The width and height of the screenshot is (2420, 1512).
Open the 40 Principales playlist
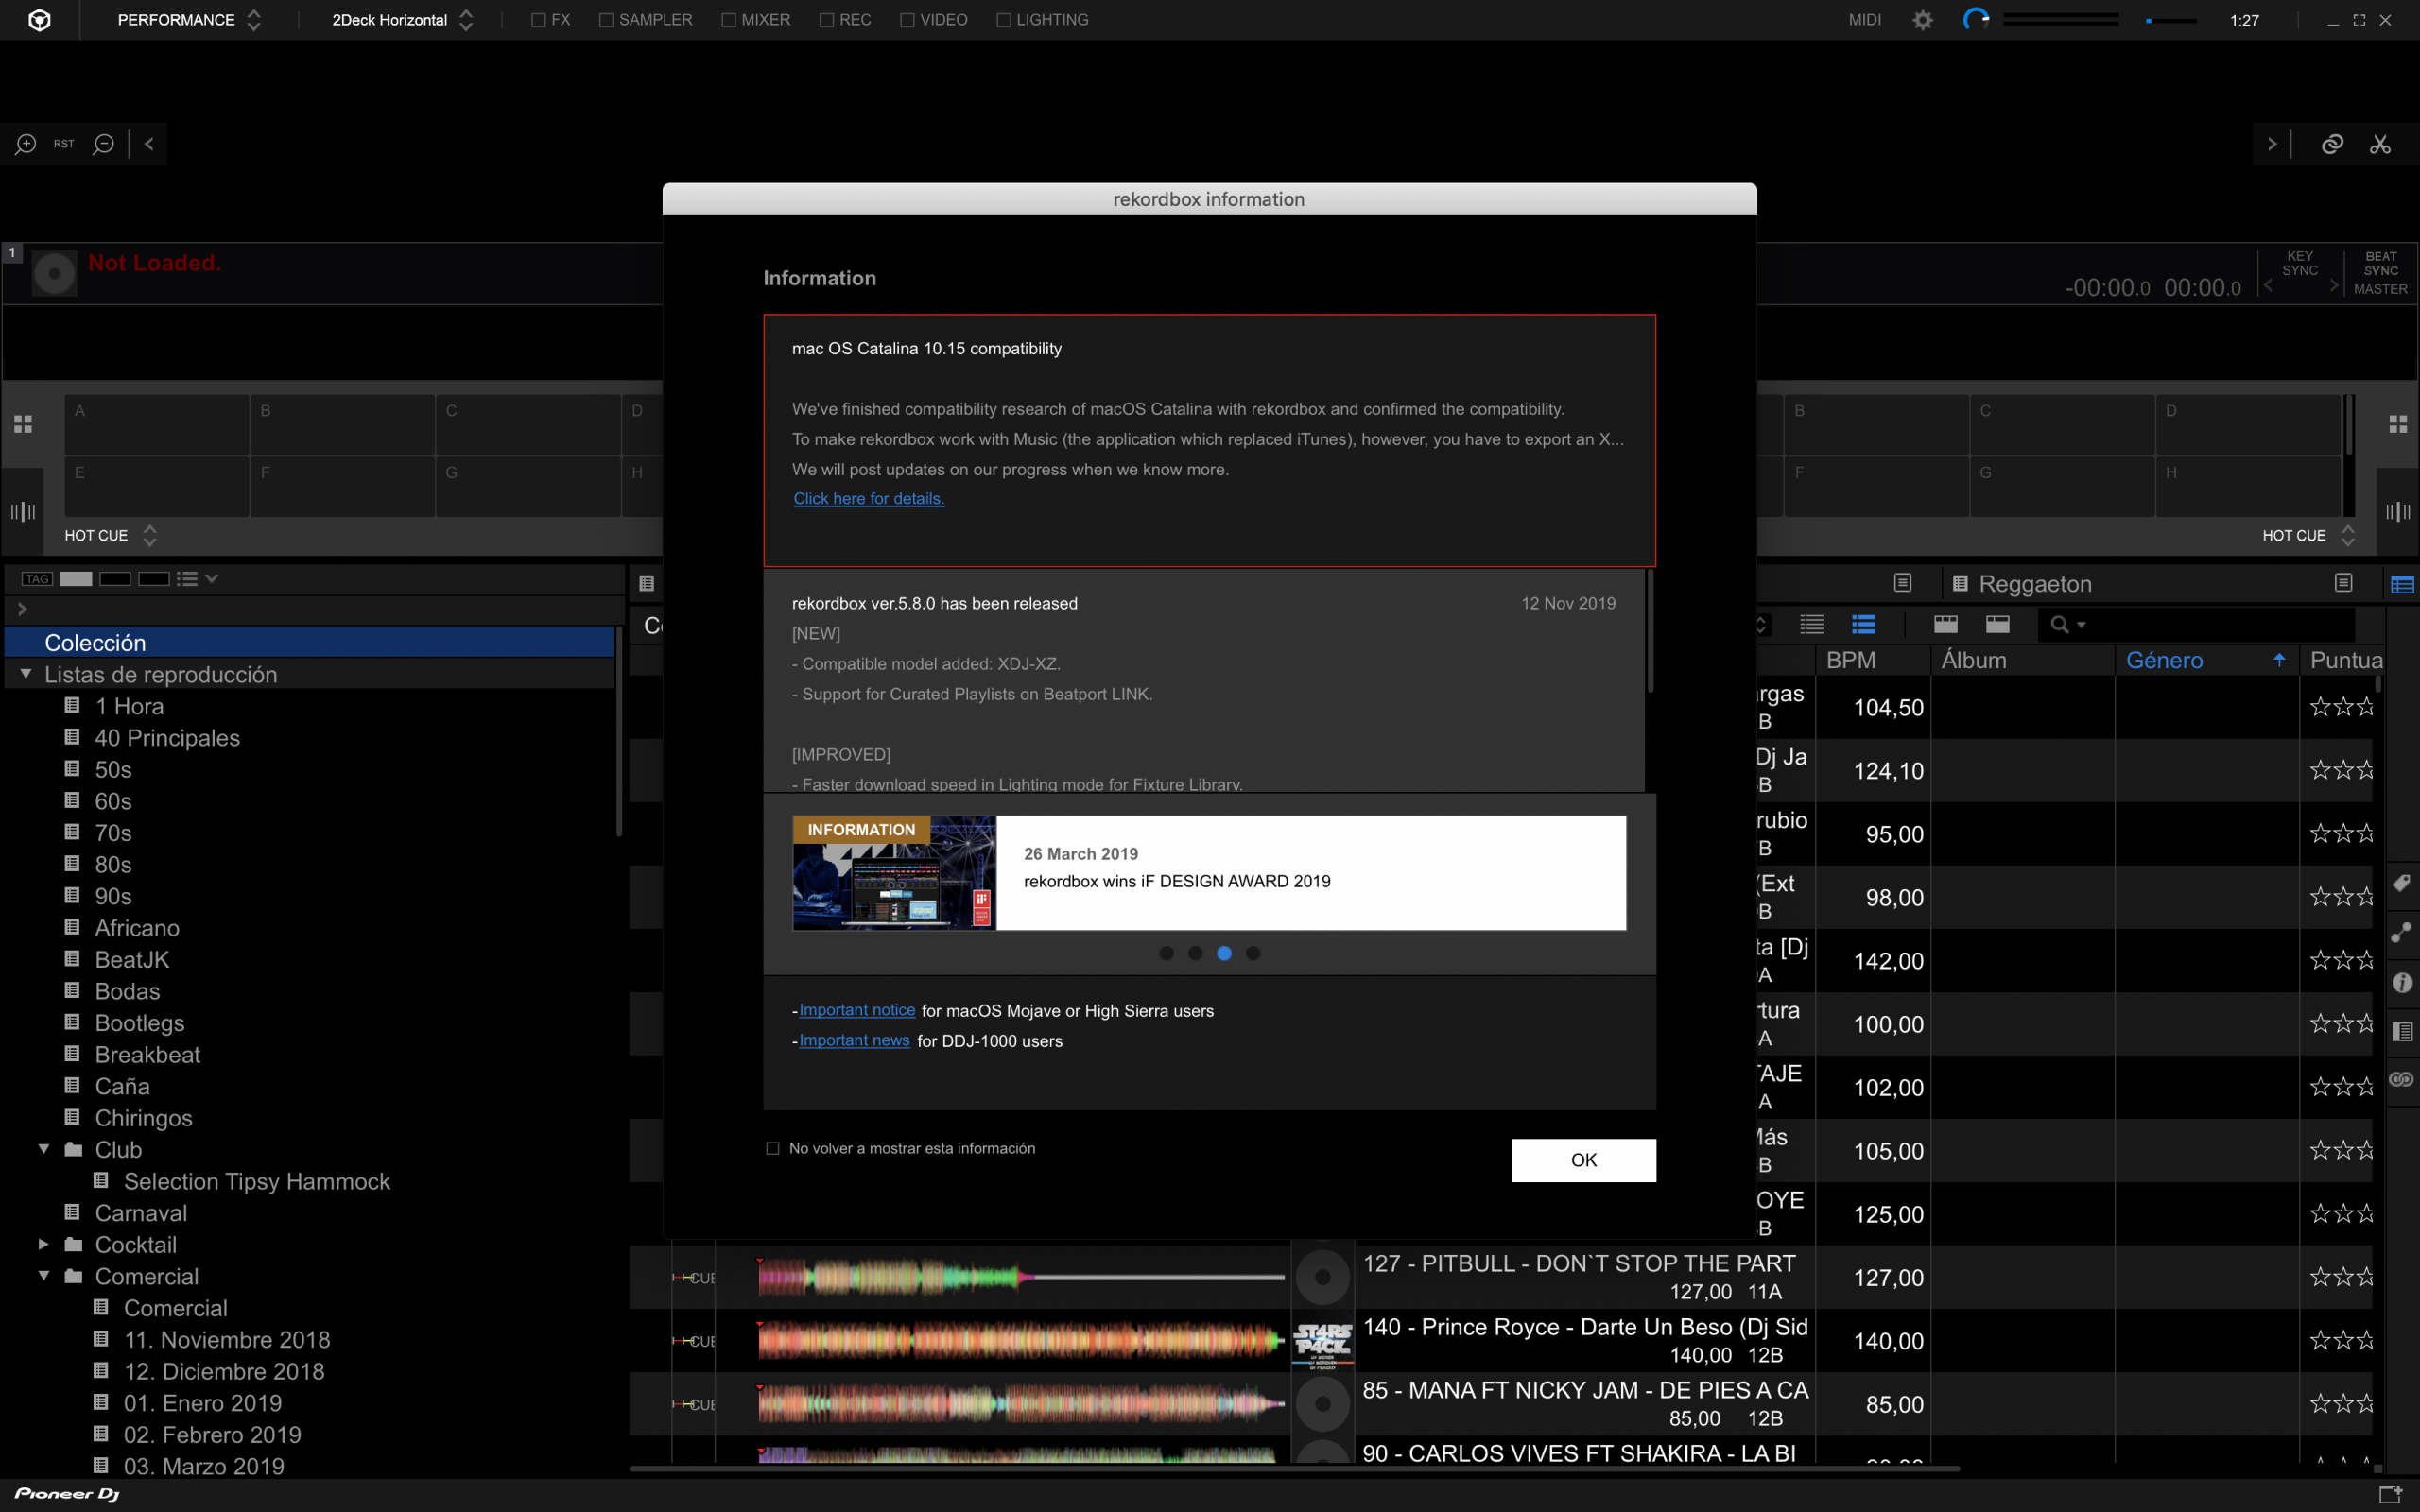click(167, 738)
